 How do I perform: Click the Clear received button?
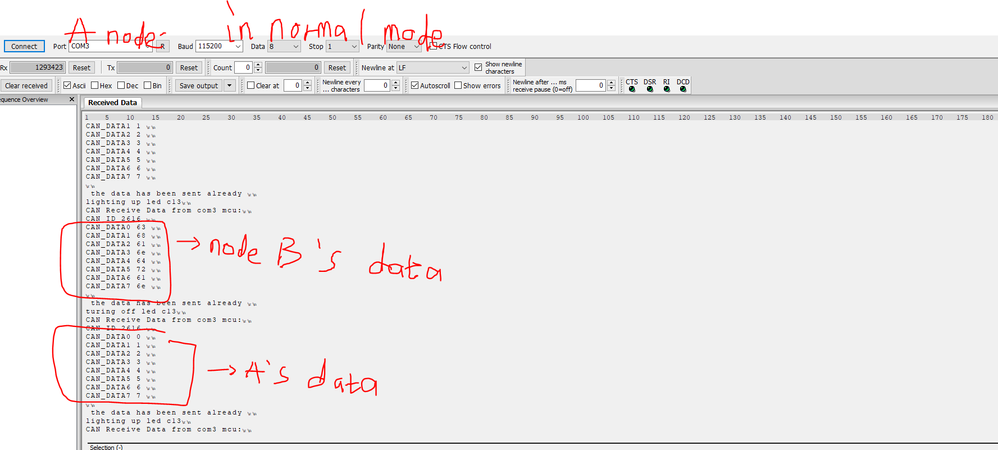tap(26, 85)
